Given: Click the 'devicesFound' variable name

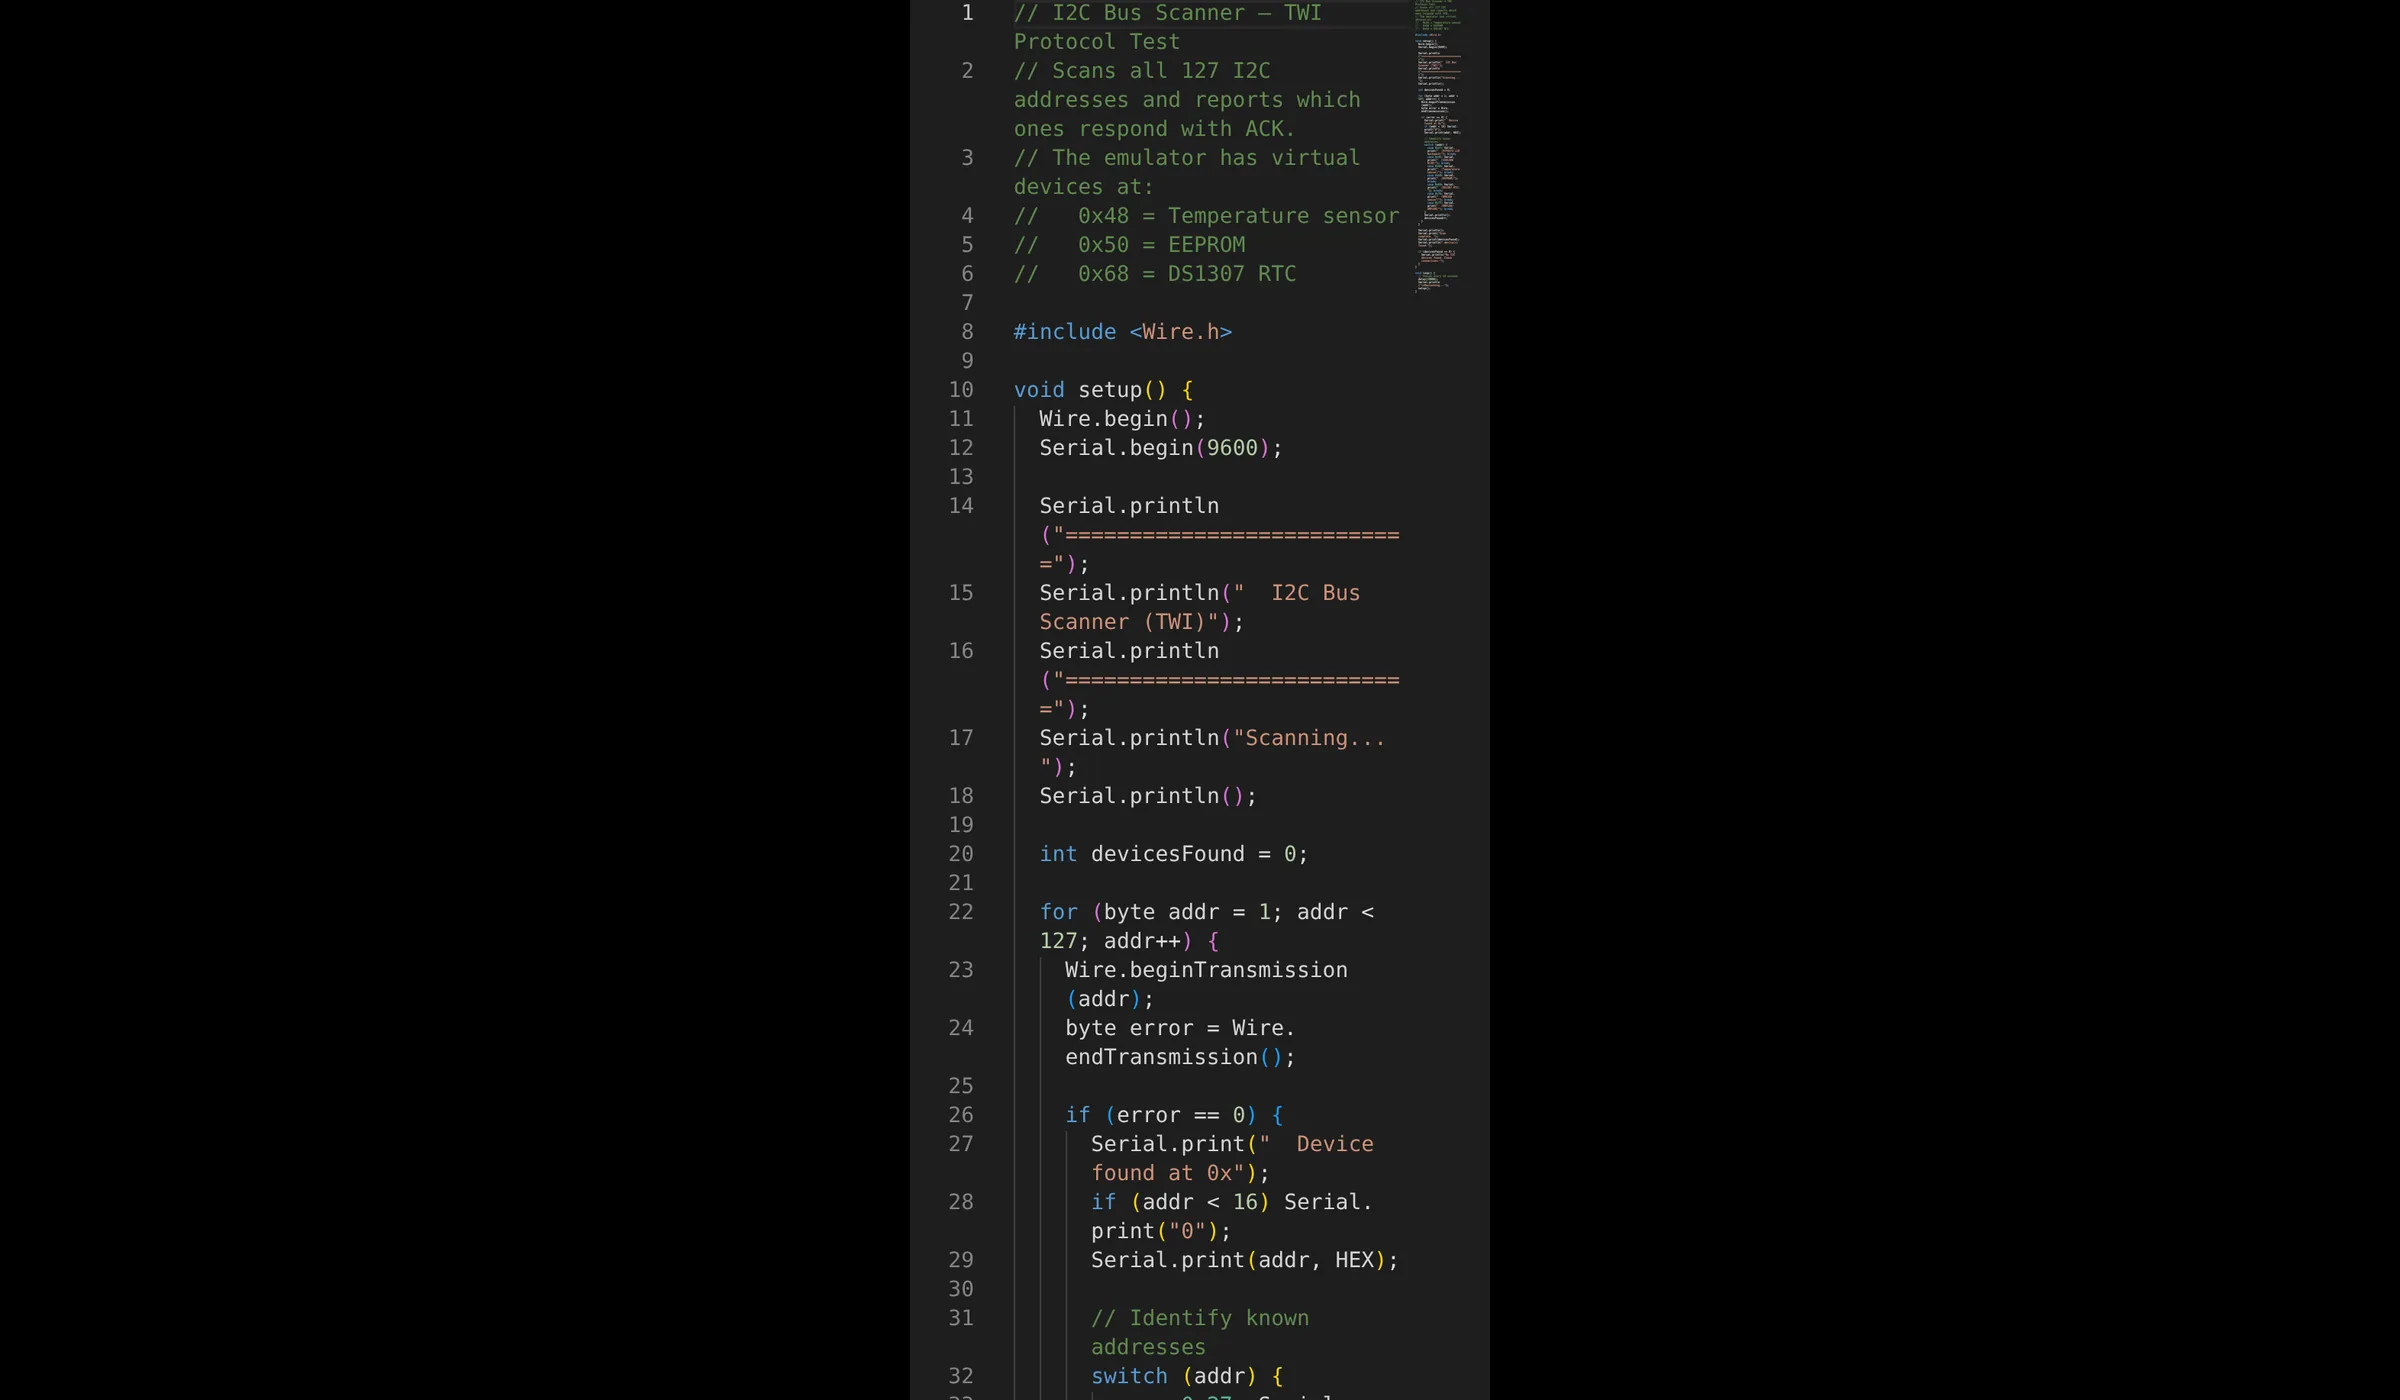Looking at the screenshot, I should pyautogui.click(x=1168, y=854).
